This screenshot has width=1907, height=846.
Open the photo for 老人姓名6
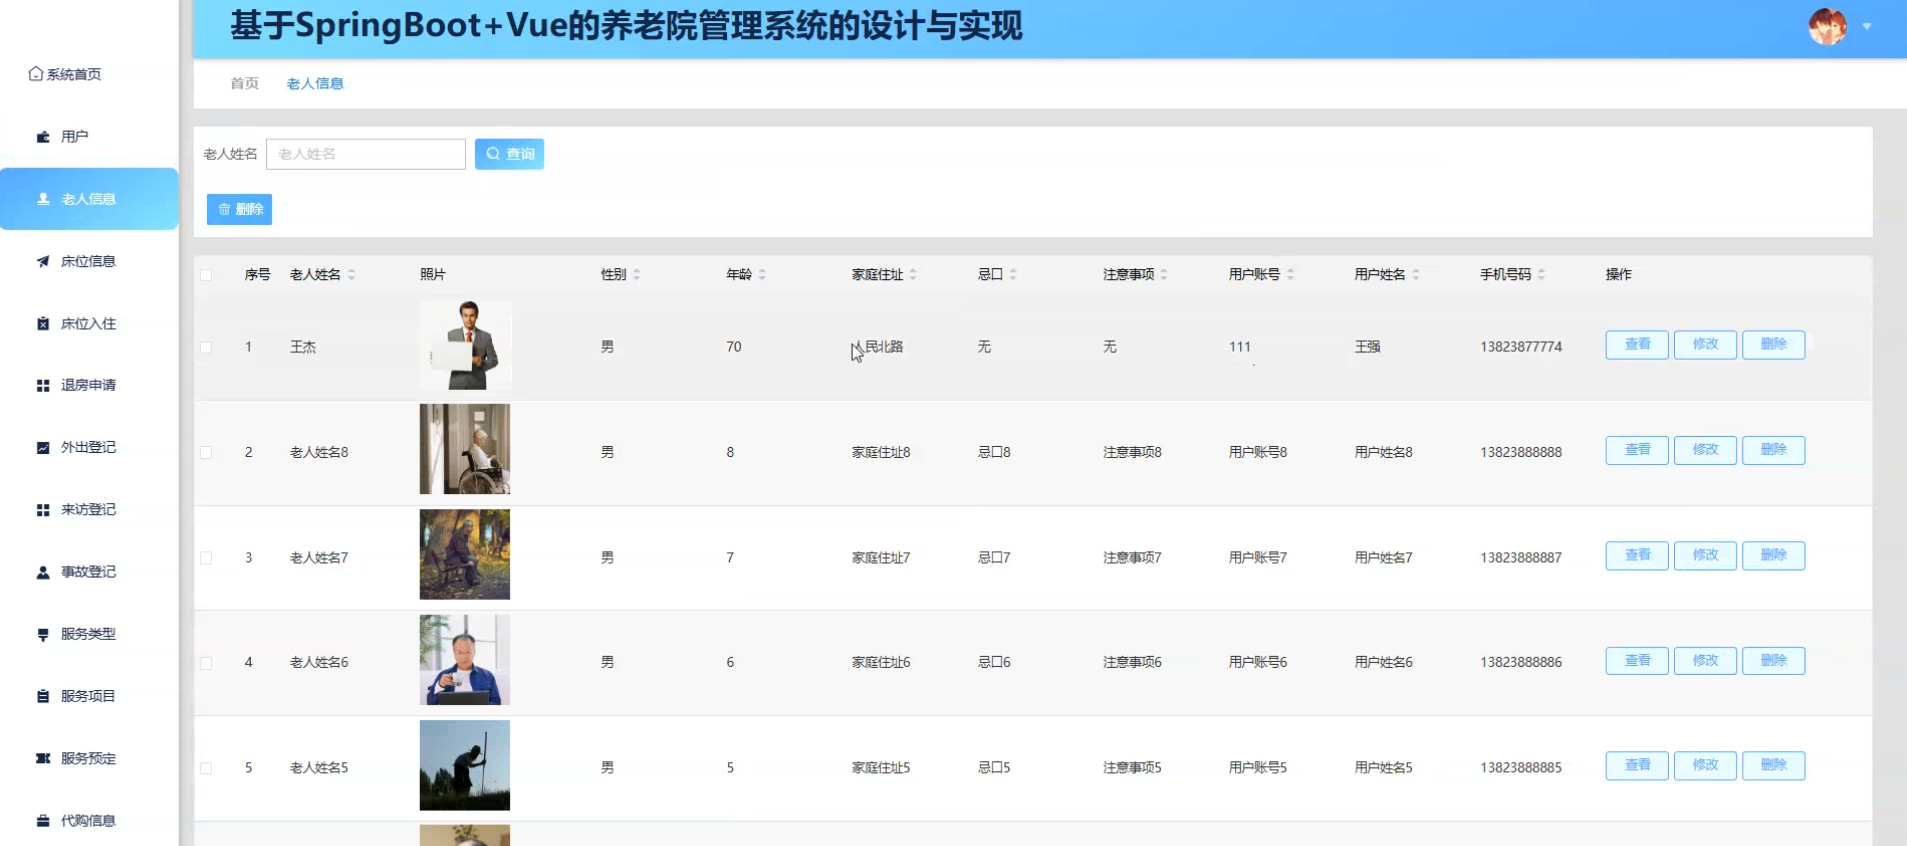pos(465,660)
